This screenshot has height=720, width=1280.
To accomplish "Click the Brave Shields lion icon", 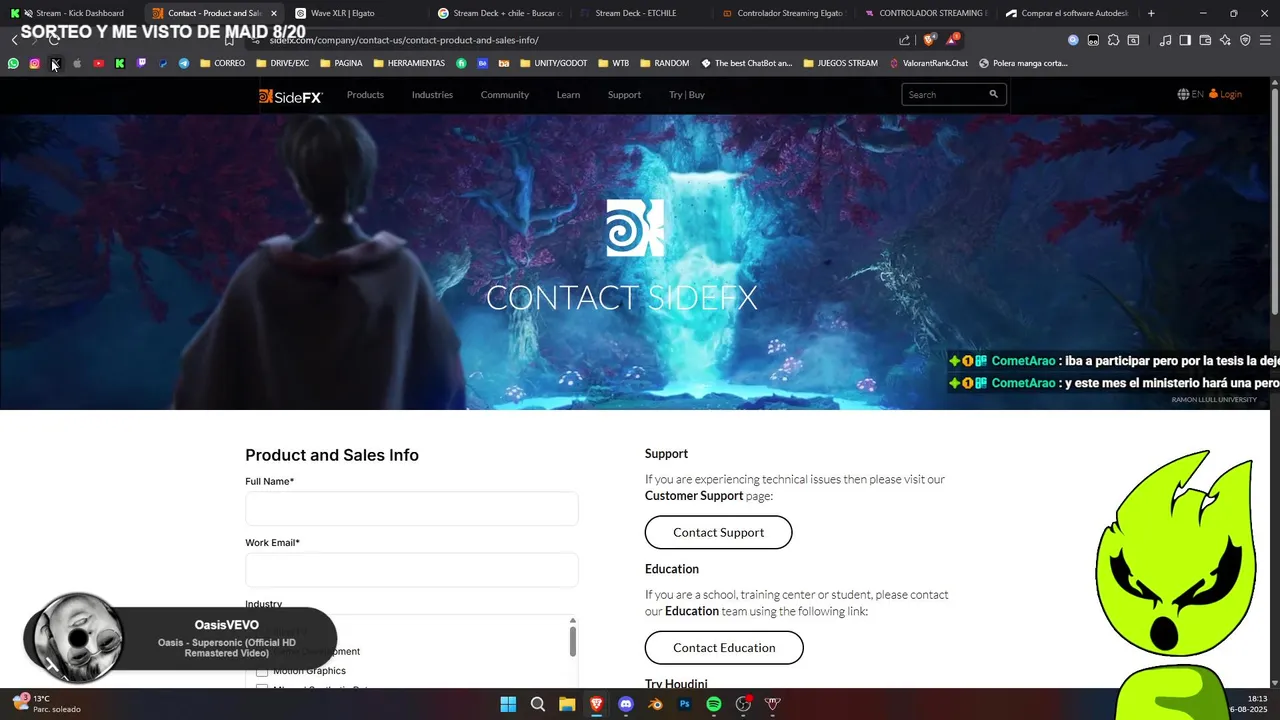I will (x=930, y=40).
